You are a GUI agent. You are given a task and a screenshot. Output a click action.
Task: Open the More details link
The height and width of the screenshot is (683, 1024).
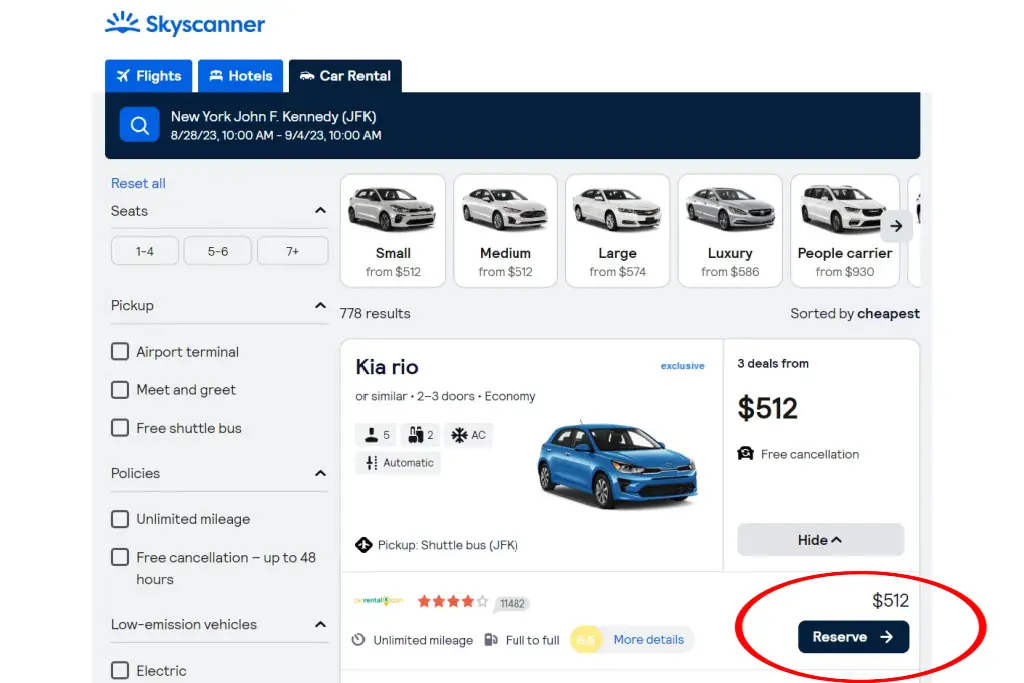pyautogui.click(x=648, y=640)
